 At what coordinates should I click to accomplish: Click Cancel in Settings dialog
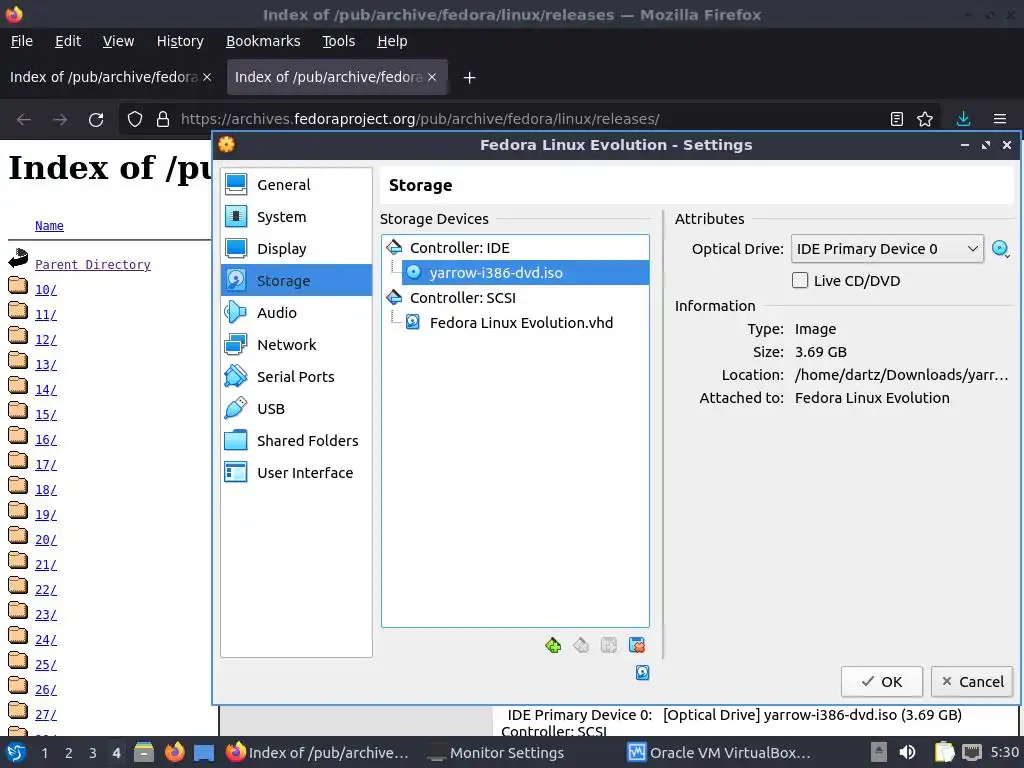coord(972,682)
